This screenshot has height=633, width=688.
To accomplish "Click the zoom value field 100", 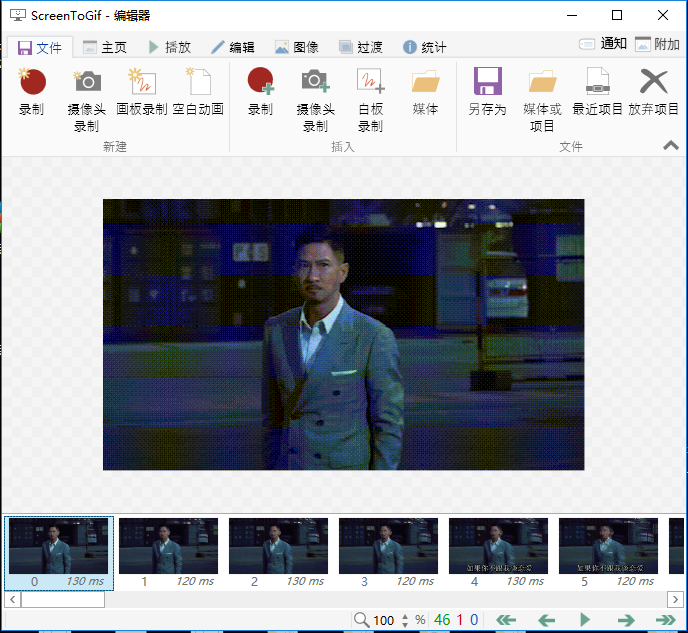I will 384,620.
